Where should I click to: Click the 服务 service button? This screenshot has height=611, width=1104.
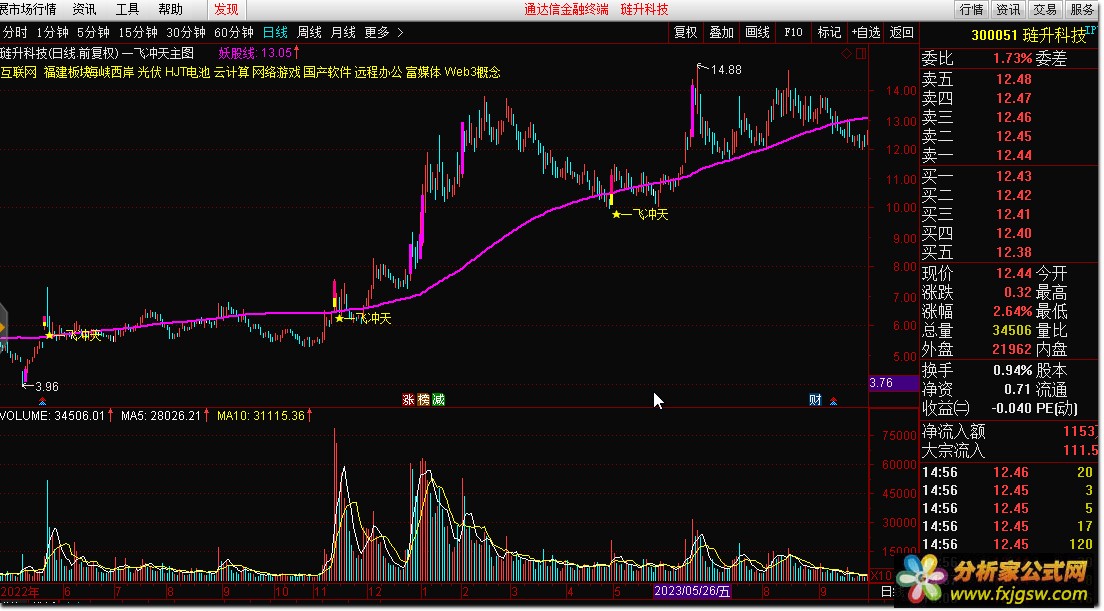pyautogui.click(x=1082, y=9)
